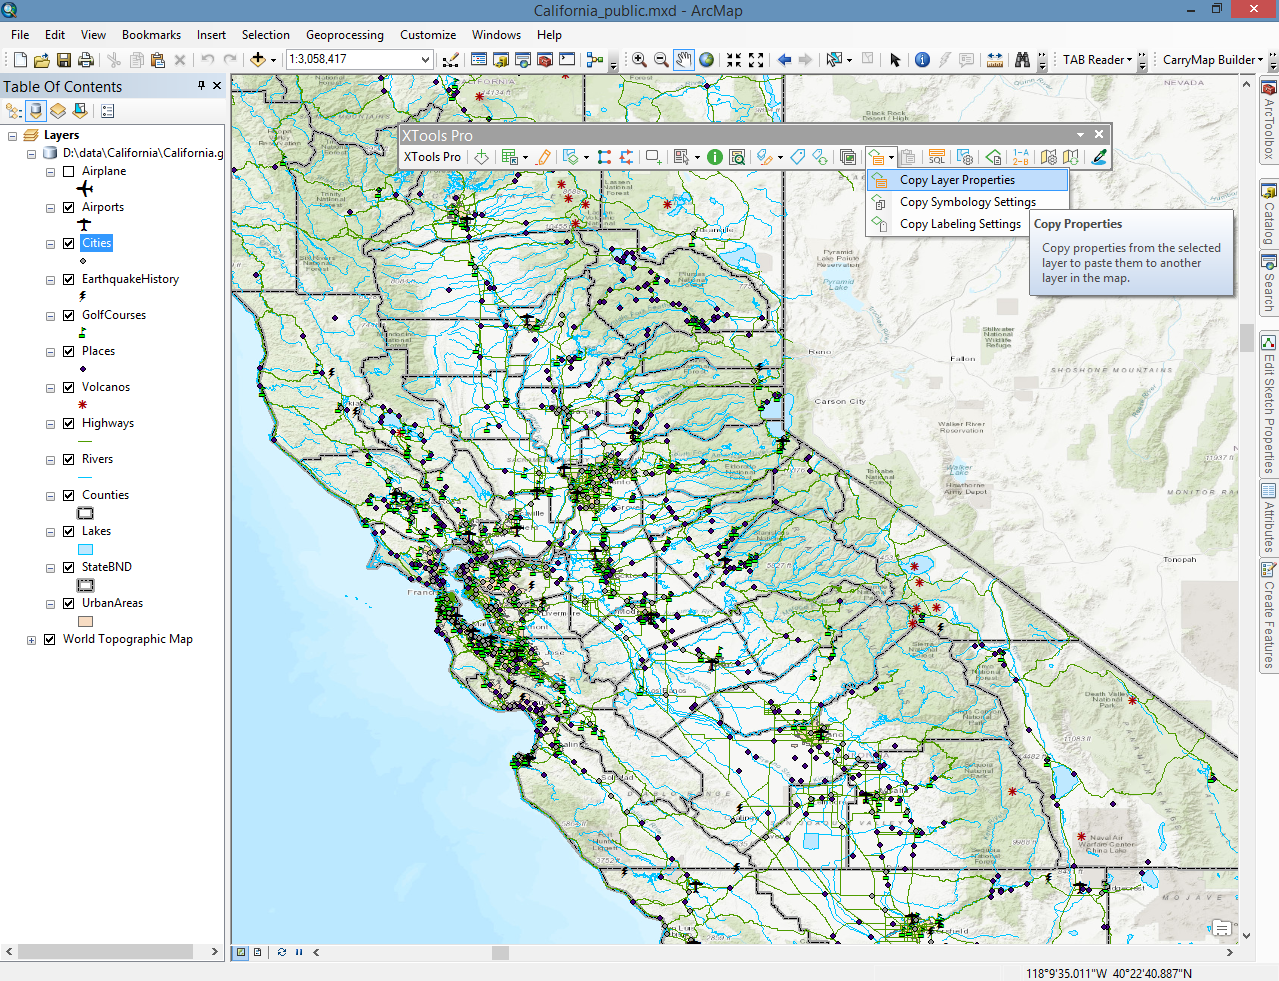Click the Add Data button
Image resolution: width=1279 pixels, height=981 pixels.
pos(258,60)
